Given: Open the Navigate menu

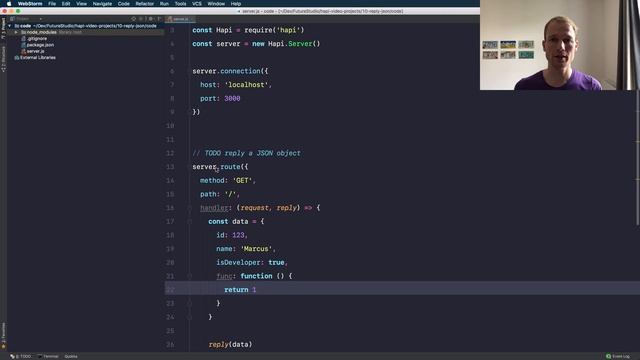Looking at the screenshot, I should (102, 4).
